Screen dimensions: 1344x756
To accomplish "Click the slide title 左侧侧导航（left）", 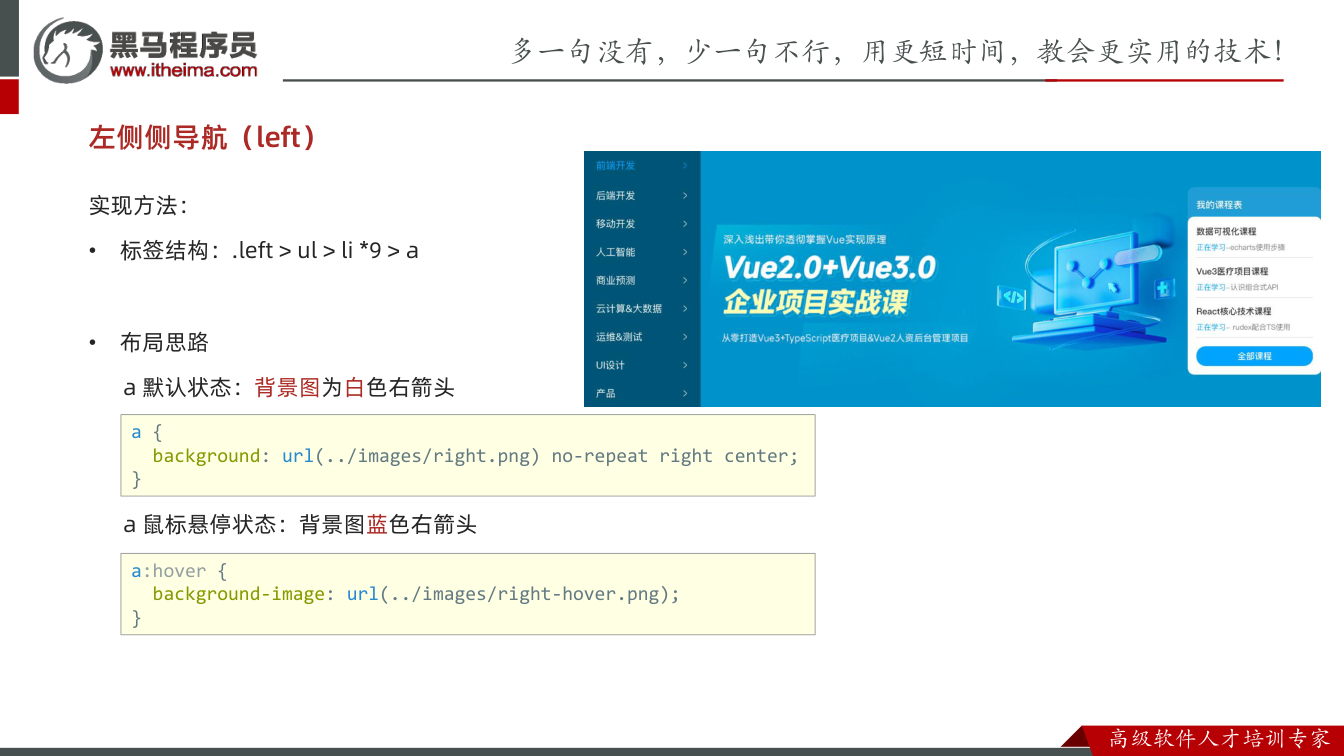I will click(204, 137).
